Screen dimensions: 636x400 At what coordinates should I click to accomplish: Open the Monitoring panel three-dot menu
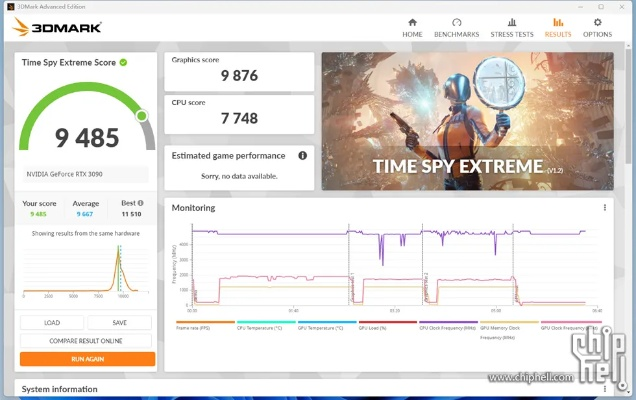pyautogui.click(x=604, y=208)
